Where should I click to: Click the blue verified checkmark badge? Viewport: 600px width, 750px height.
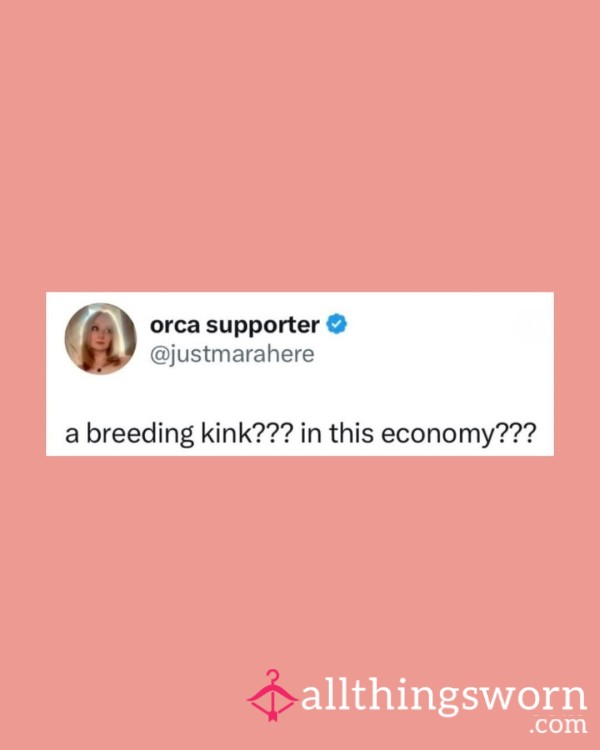point(336,324)
